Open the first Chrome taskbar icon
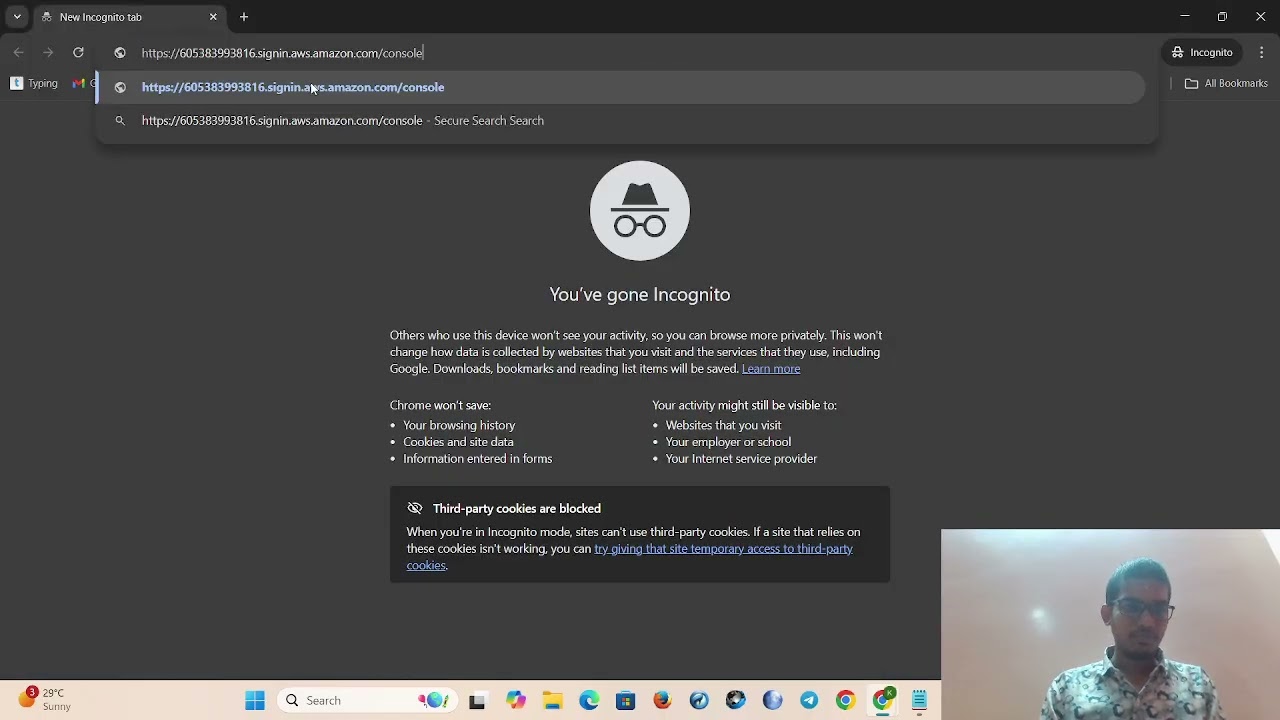Screen dimensions: 1280x720 coord(846,701)
